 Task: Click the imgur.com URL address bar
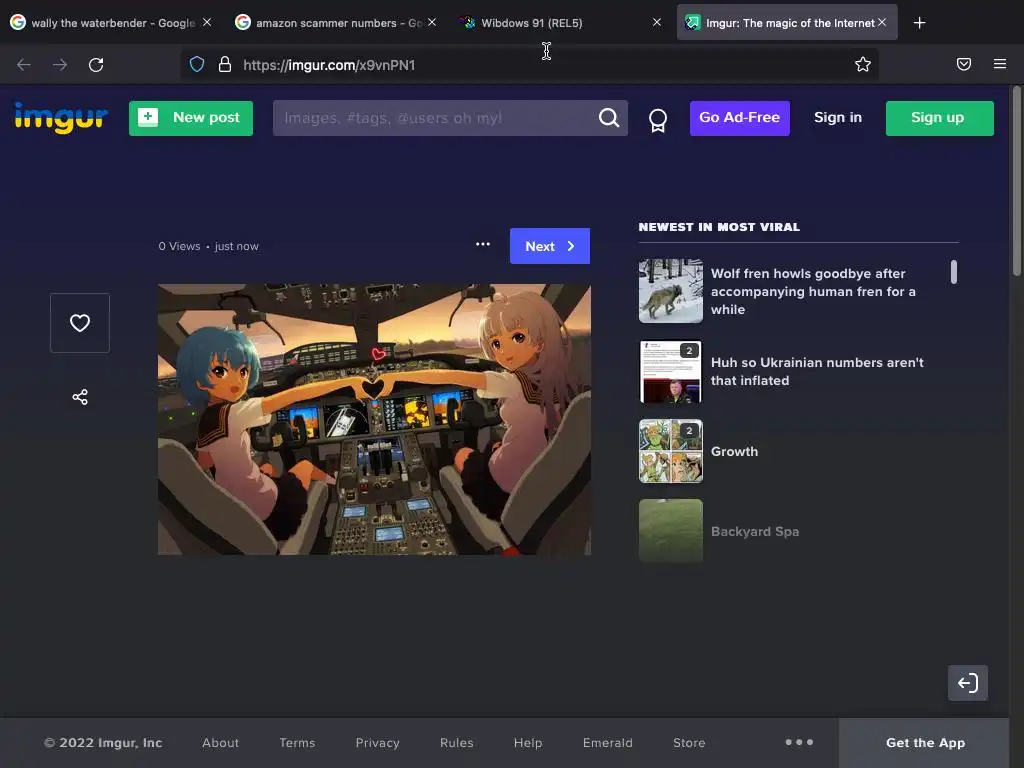(x=529, y=65)
